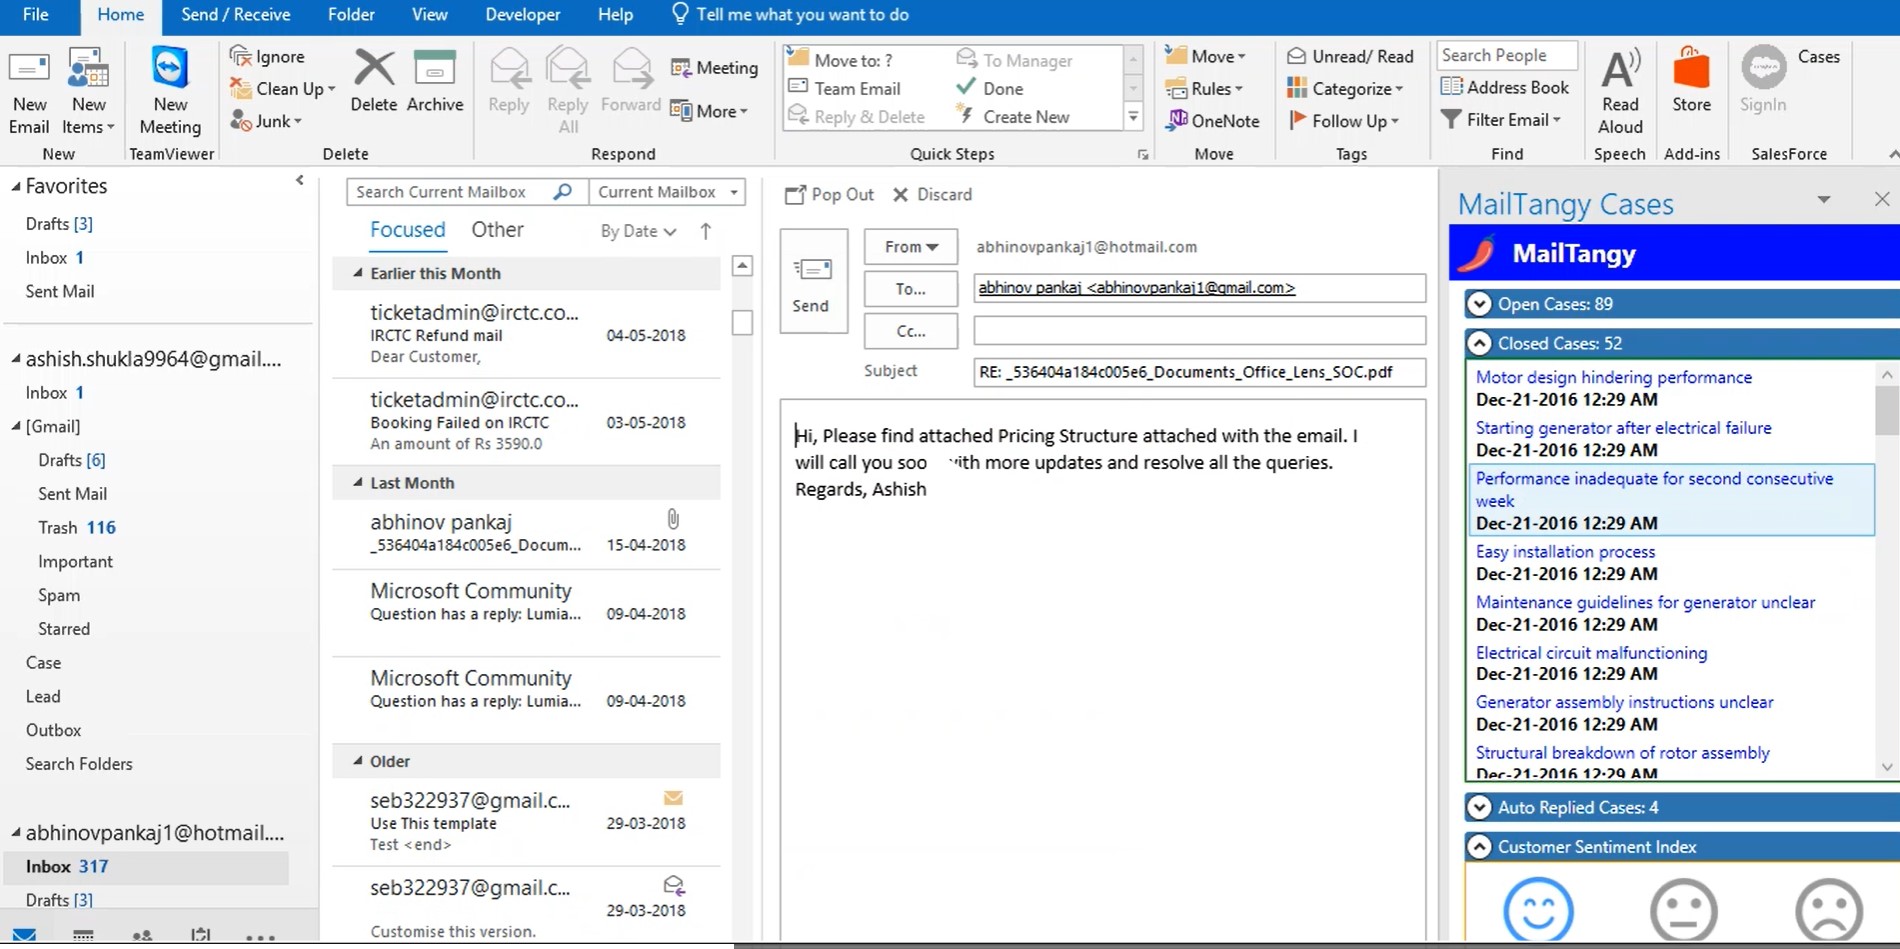The image size is (1900, 949).
Task: Switch to the Send / Receive tab
Action: click(x=236, y=15)
